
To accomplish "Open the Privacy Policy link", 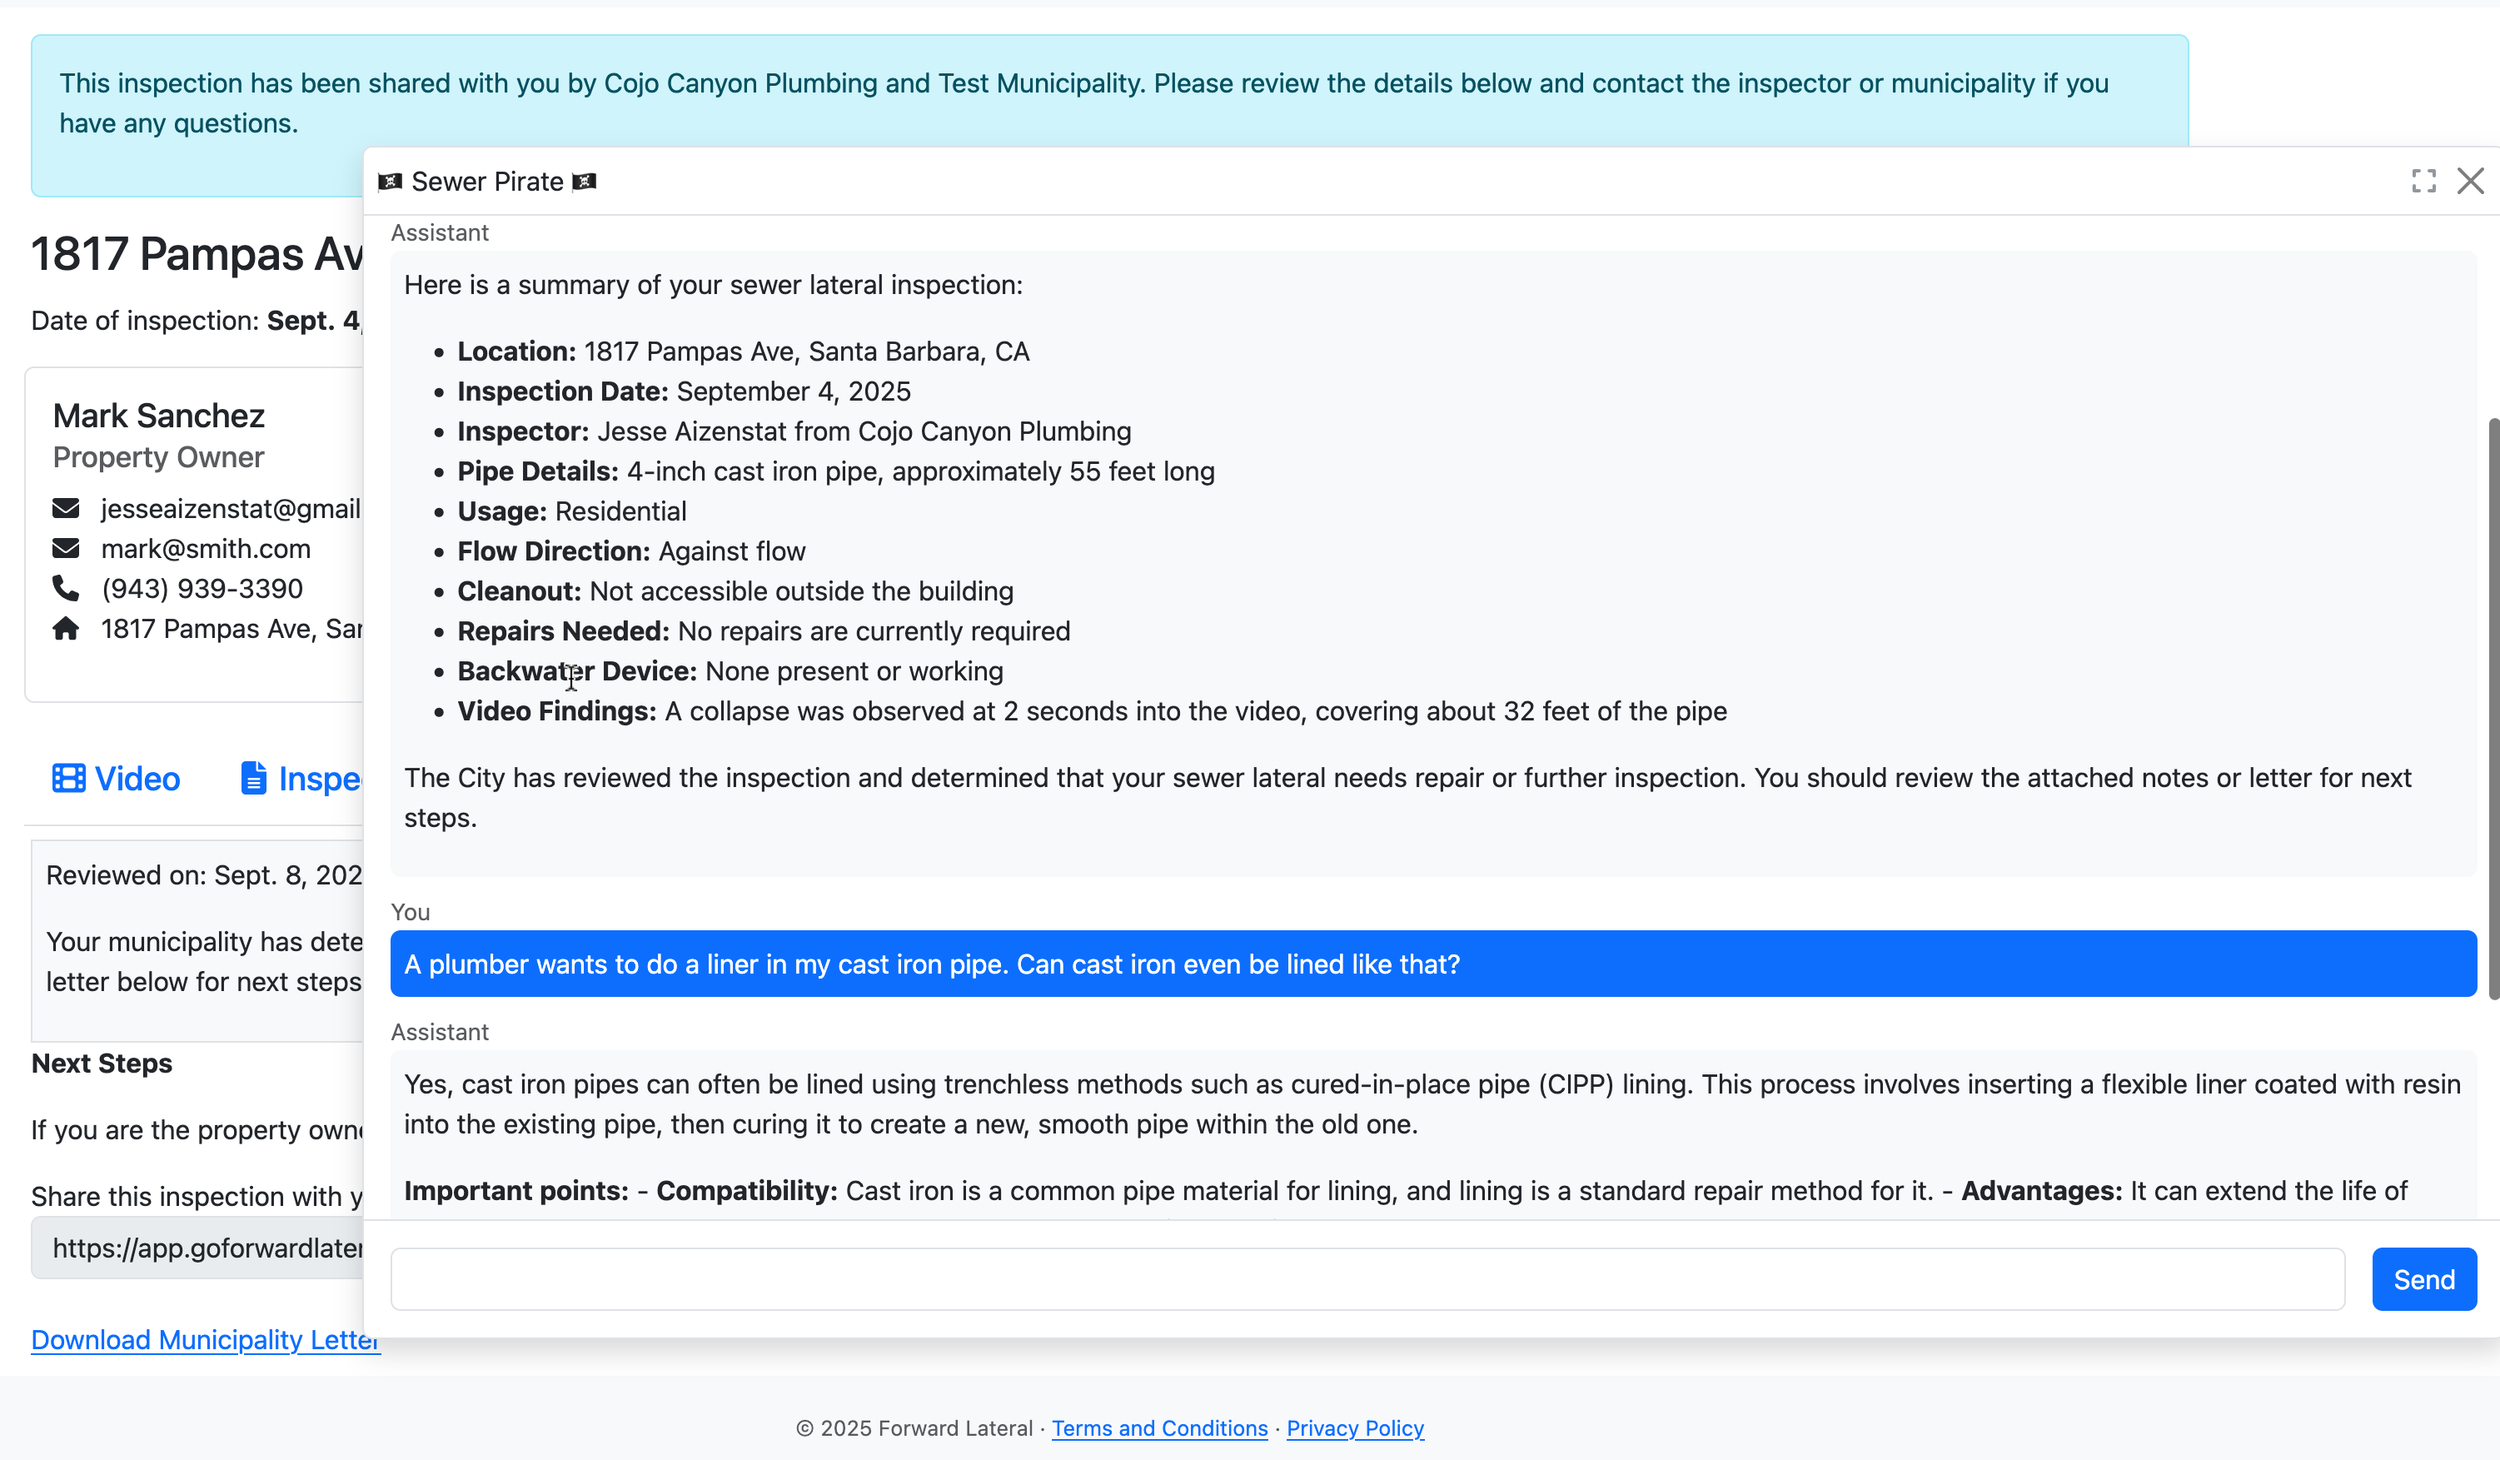I will [1354, 1428].
